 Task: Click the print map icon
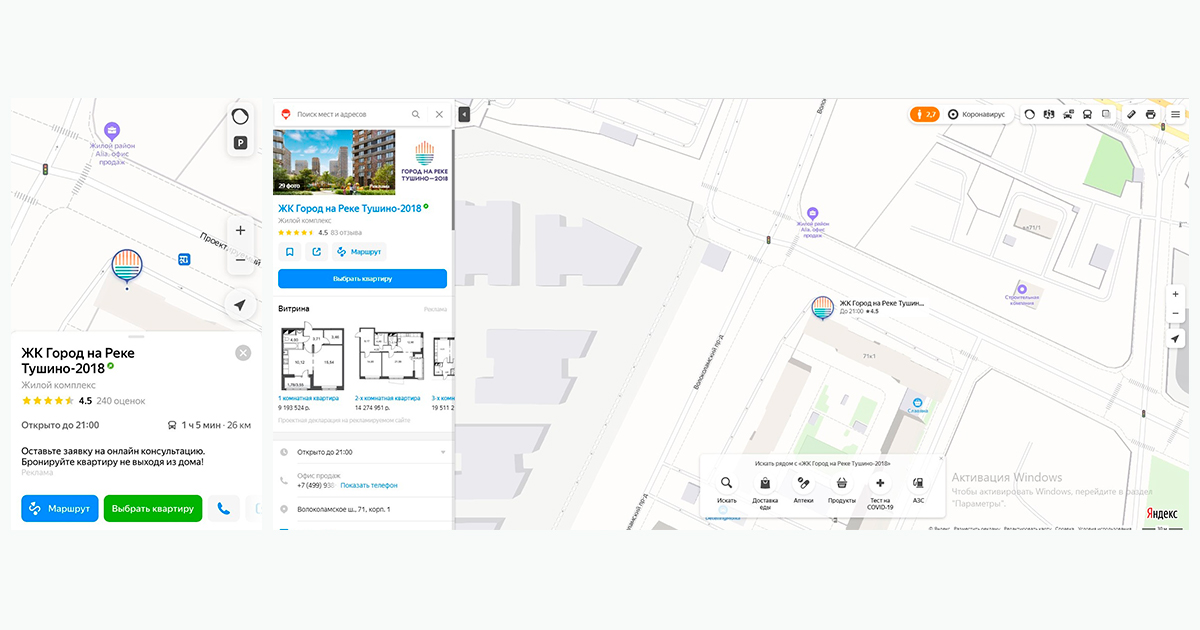(1151, 114)
